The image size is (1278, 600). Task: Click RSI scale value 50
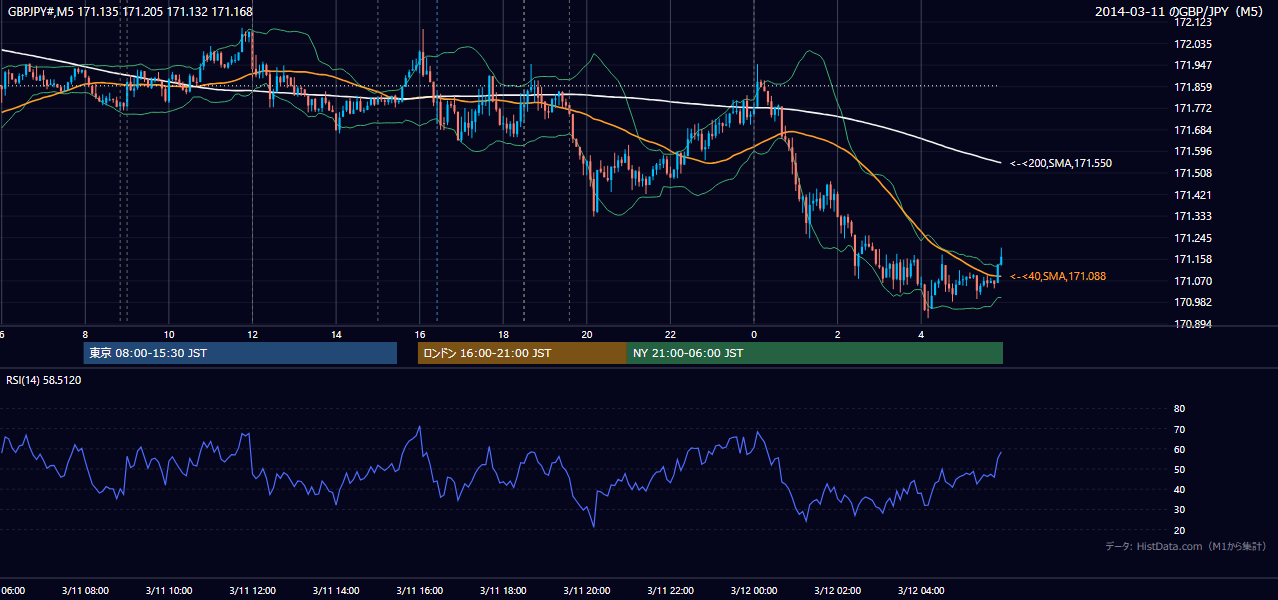pos(1179,469)
